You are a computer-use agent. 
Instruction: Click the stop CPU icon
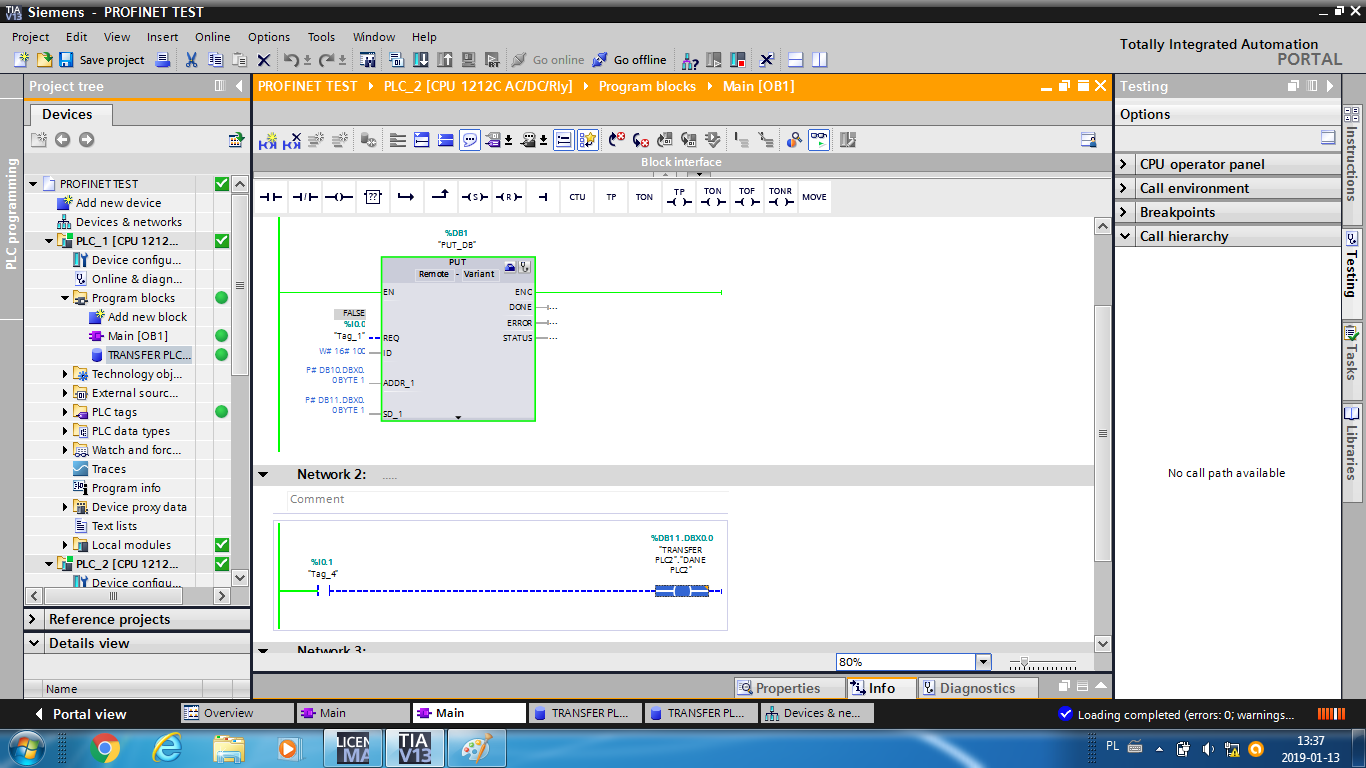[x=738, y=60]
